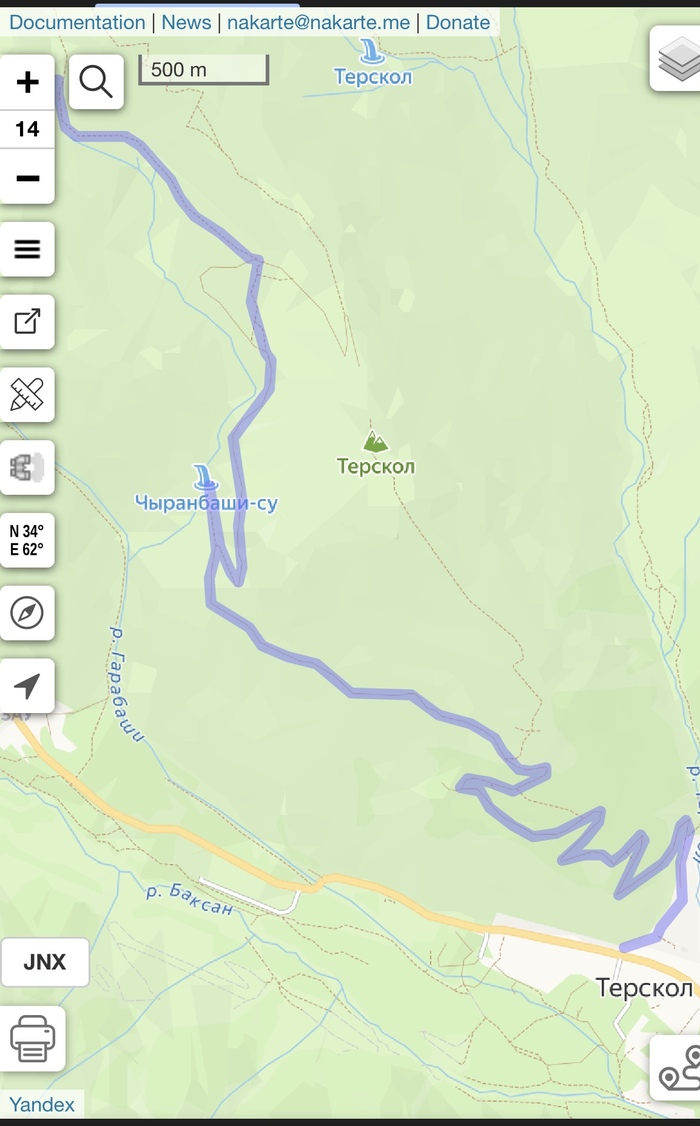Open the search magnifier tool

click(x=96, y=82)
